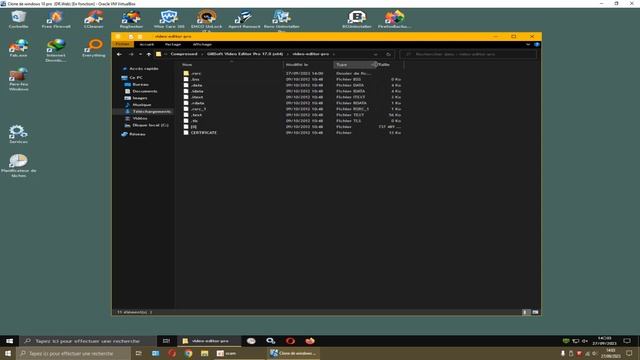This screenshot has height=360, width=640.
Task: Open the Wise Care 365 shortcut
Action: (x=169, y=20)
